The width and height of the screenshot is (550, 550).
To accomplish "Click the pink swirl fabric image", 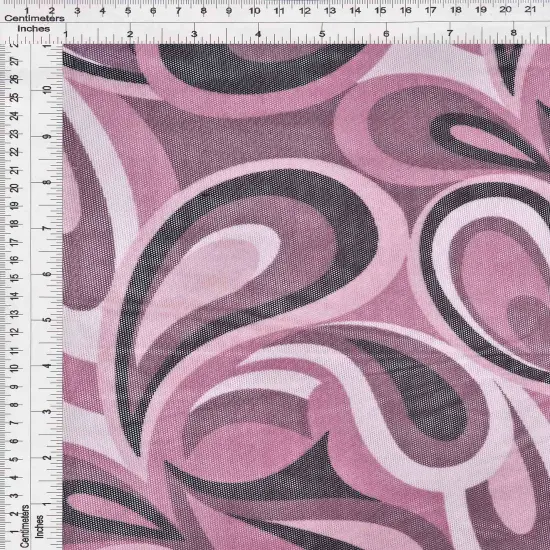I will (x=306, y=297).
